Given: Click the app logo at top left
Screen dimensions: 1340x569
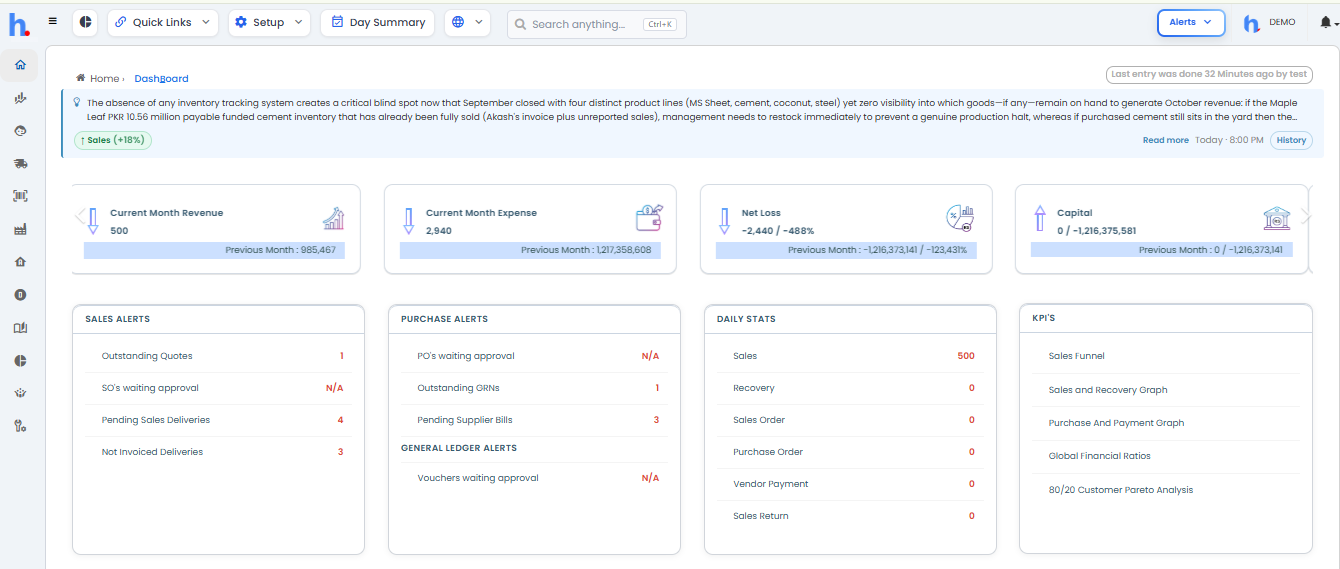Looking at the screenshot, I should (19, 24).
